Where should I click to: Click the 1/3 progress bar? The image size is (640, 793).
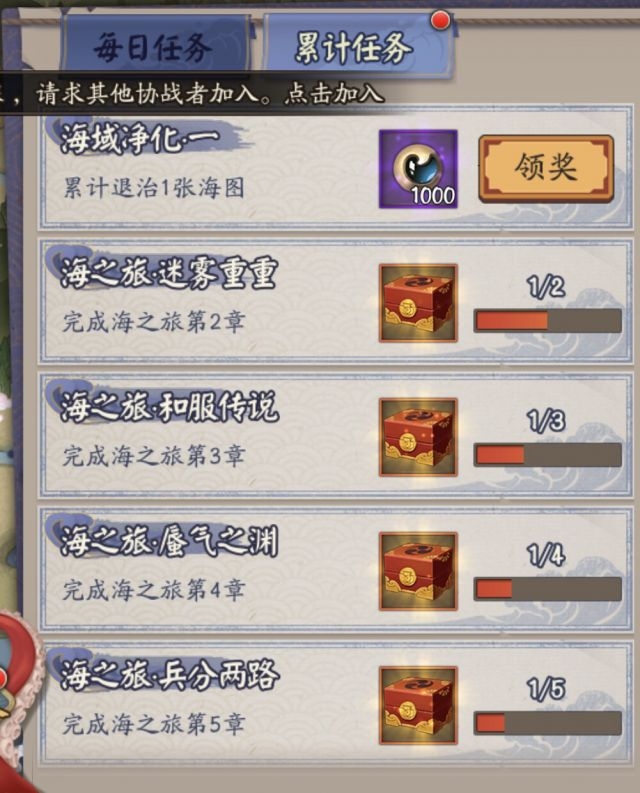click(x=547, y=455)
